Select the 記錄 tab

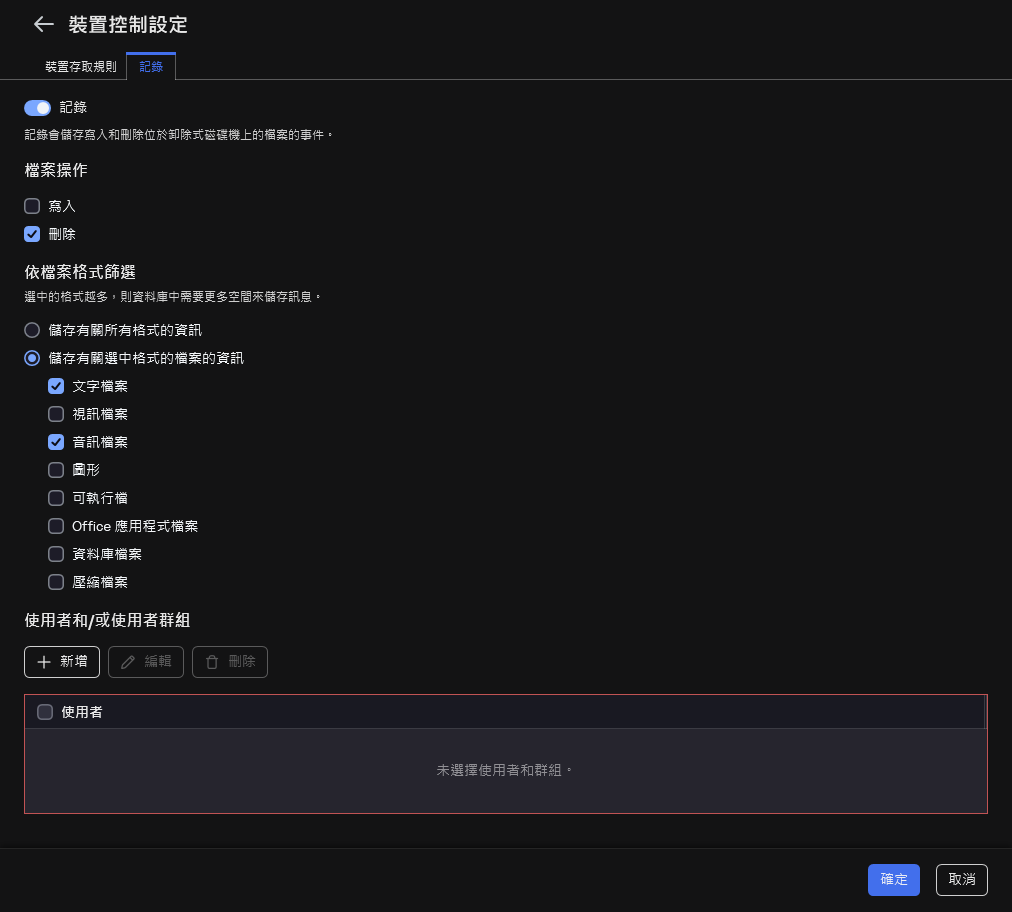[151, 66]
